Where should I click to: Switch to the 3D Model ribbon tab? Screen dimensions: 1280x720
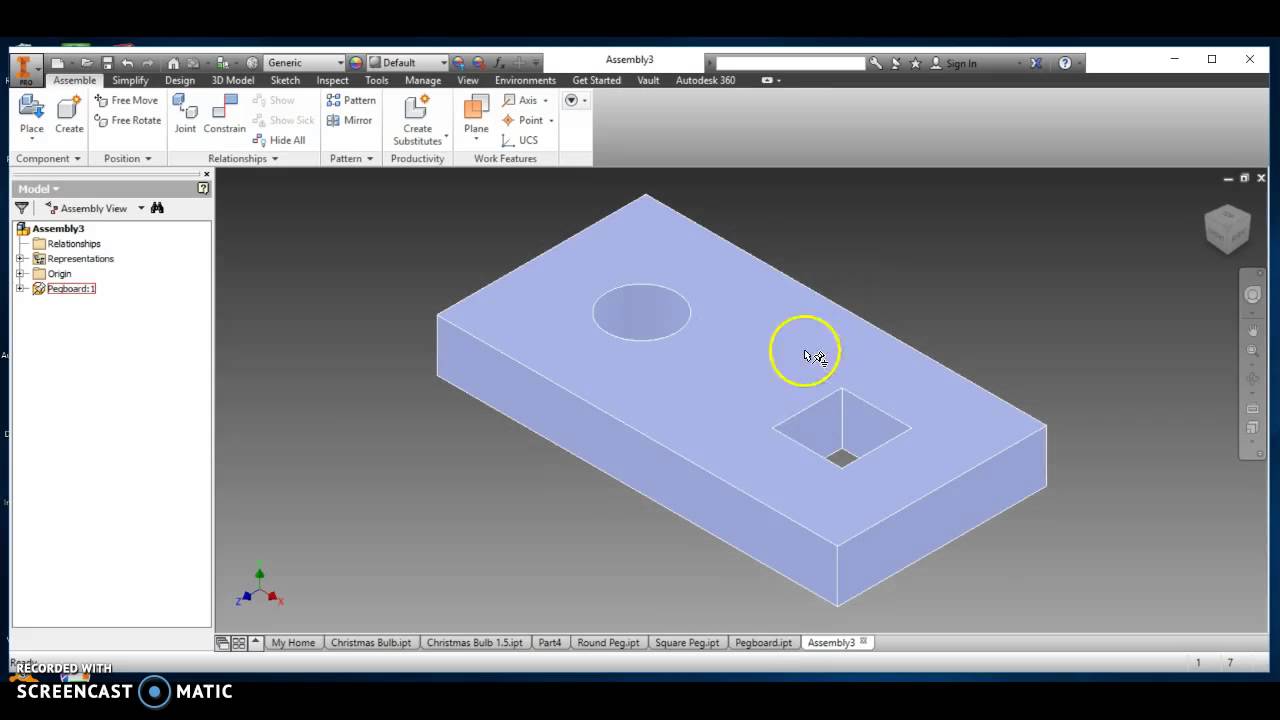click(x=233, y=80)
